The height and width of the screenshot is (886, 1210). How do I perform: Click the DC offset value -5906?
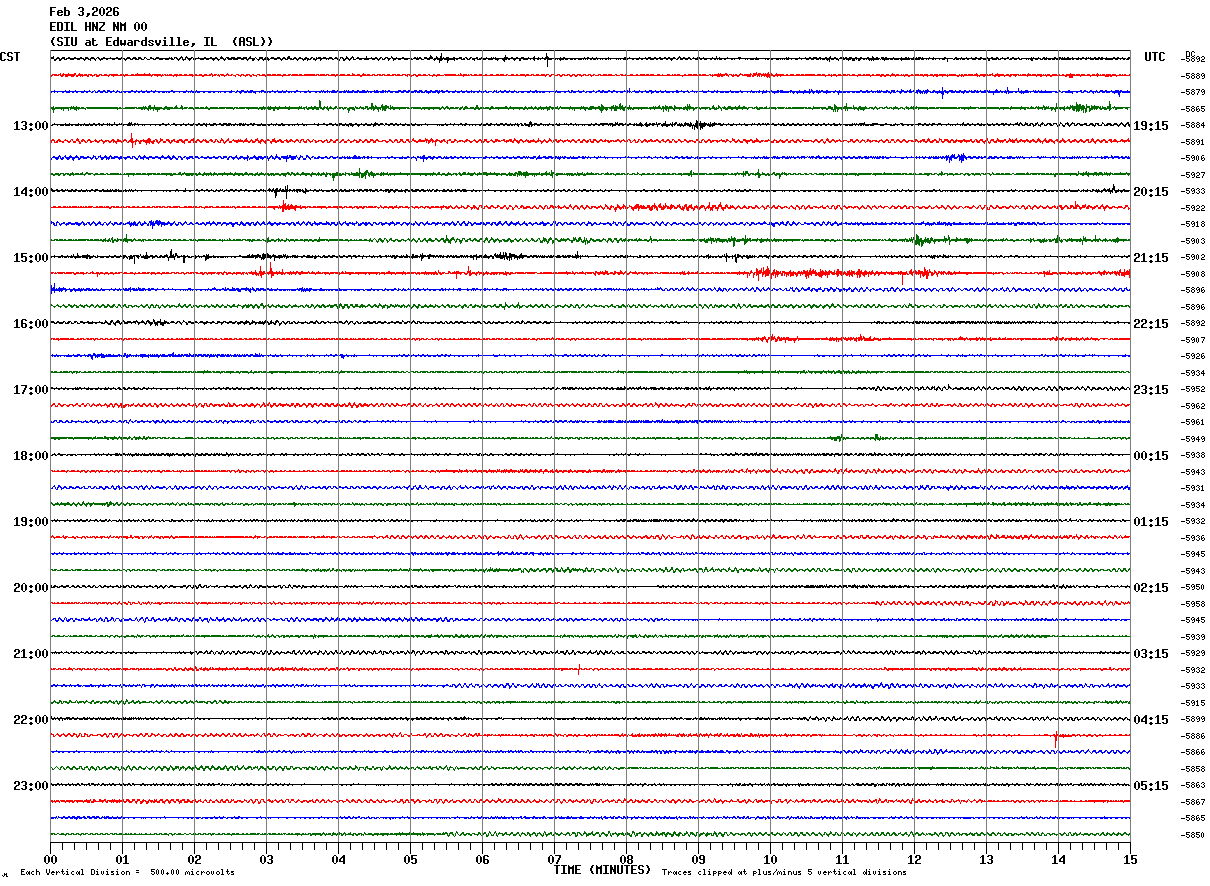(1193, 158)
